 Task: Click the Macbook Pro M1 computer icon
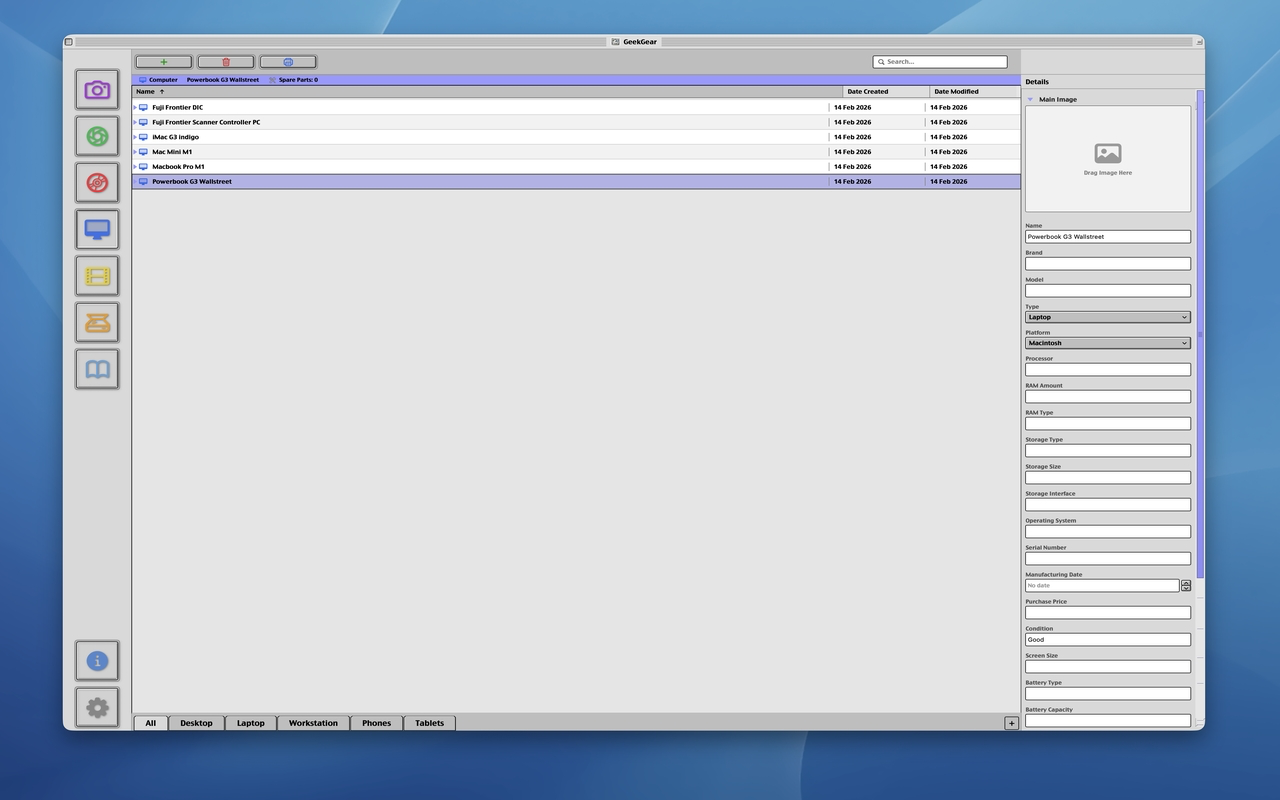pos(143,167)
